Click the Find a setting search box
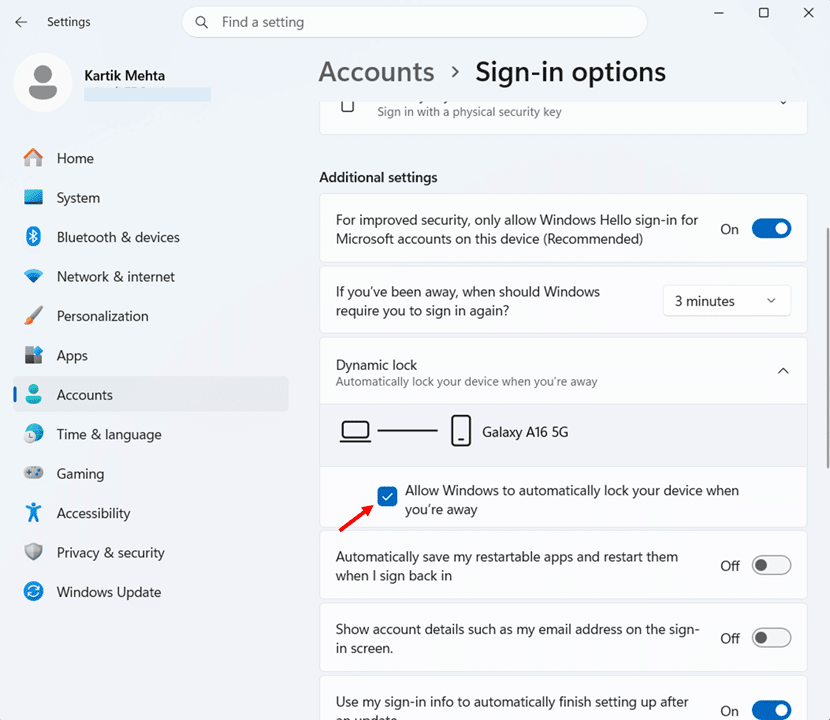 (414, 22)
